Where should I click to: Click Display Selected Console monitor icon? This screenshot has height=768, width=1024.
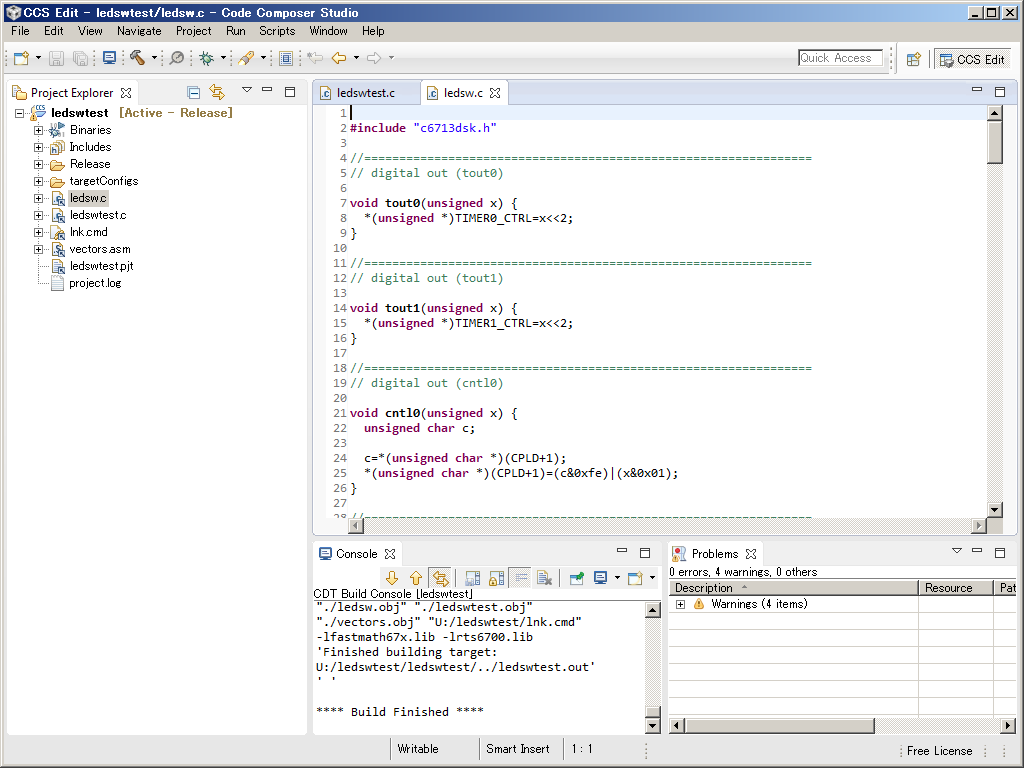[x=601, y=578]
